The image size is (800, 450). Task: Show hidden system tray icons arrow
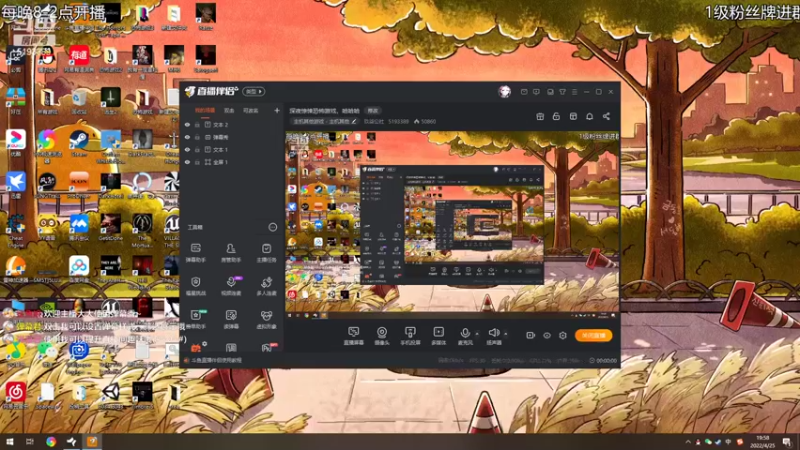pos(688,442)
